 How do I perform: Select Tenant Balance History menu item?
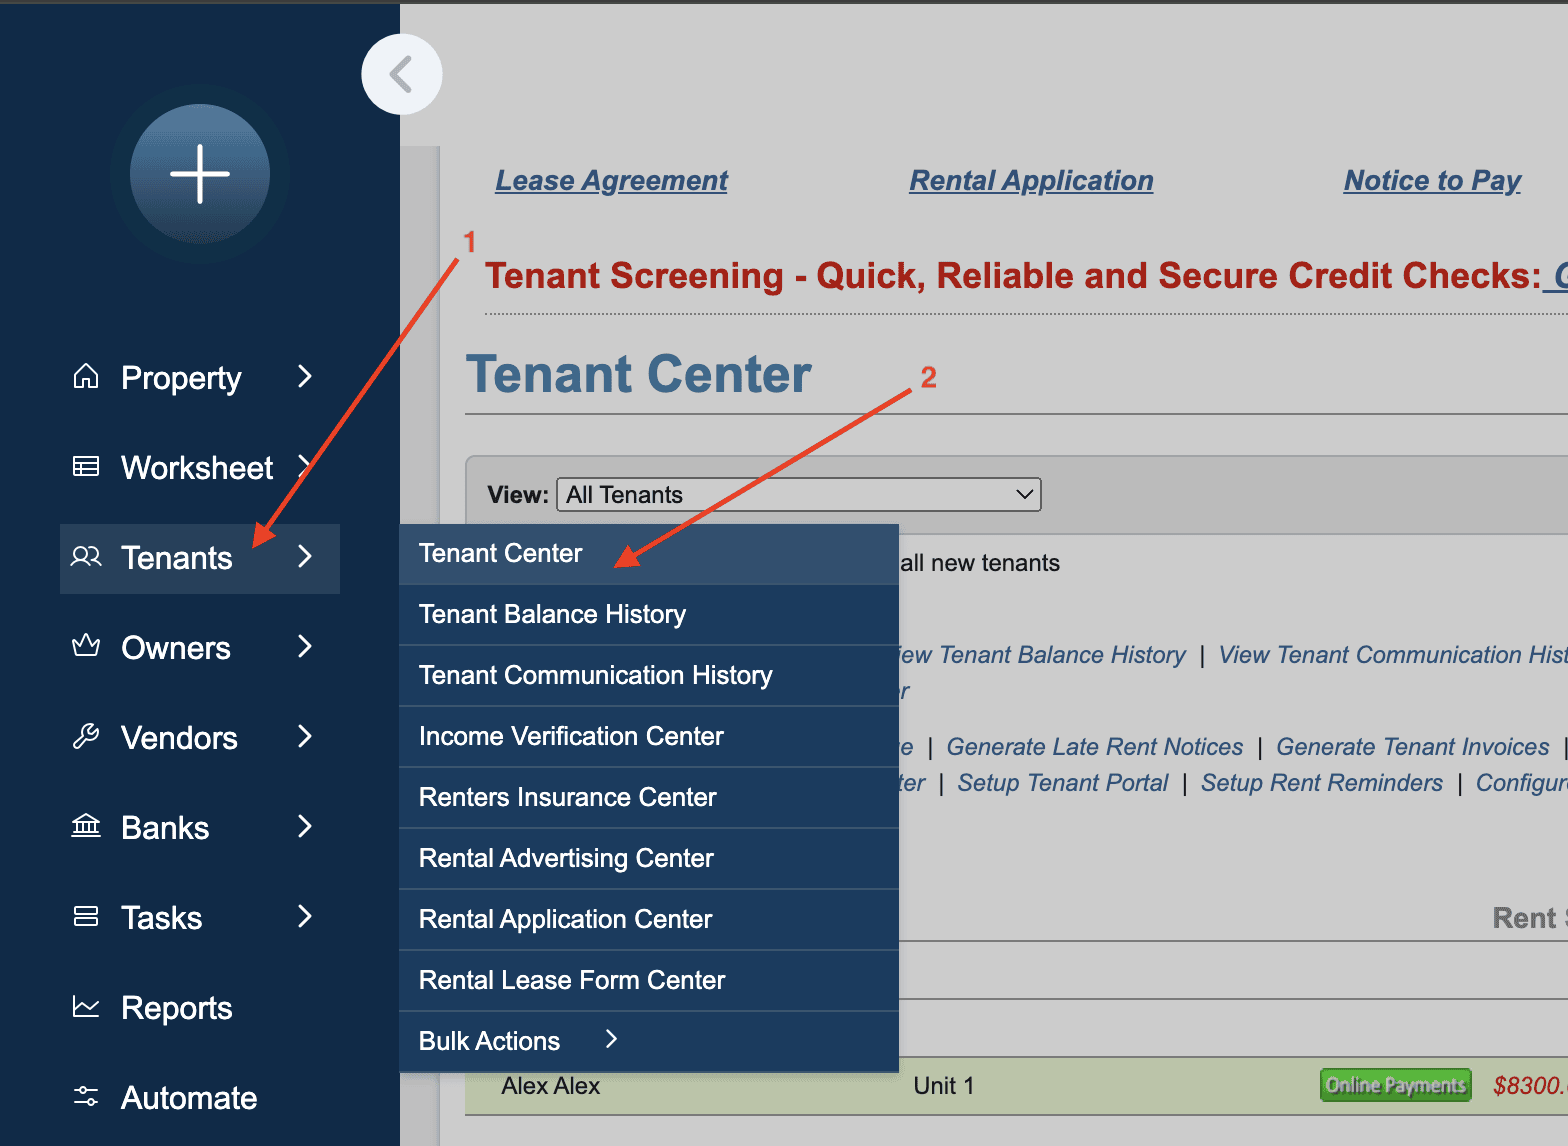[552, 614]
